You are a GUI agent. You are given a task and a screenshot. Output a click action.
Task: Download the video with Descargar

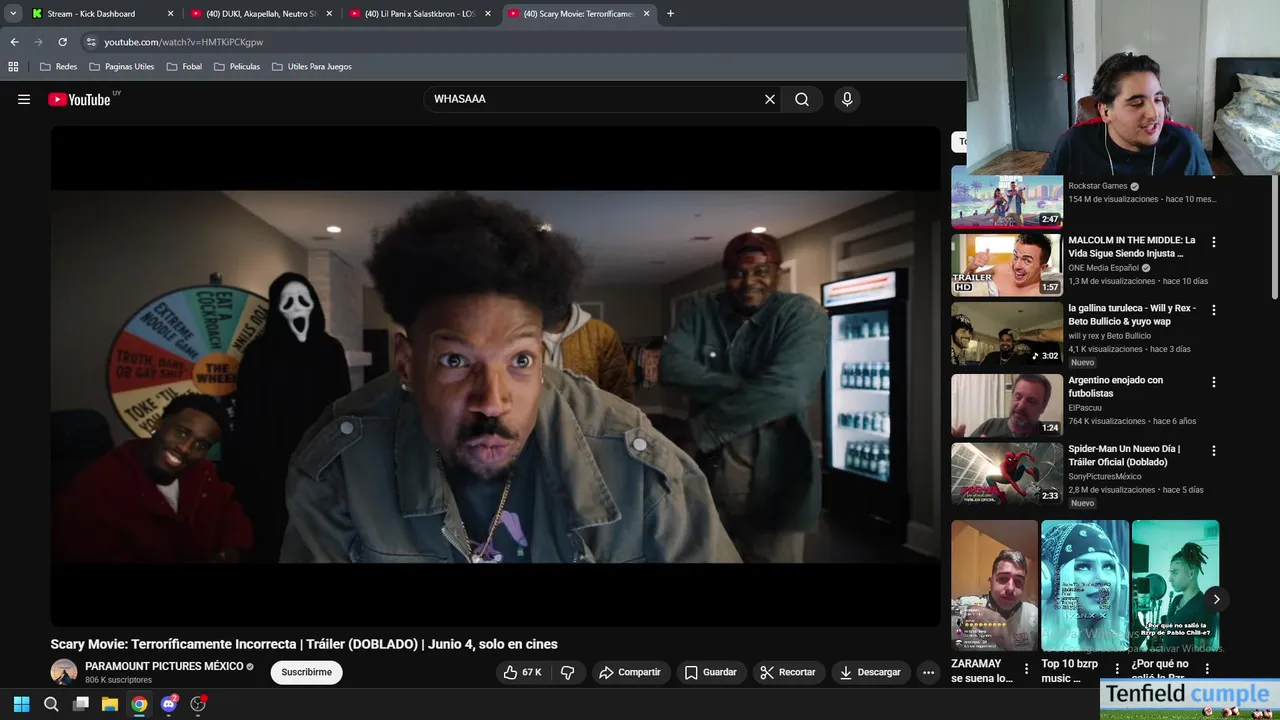(870, 672)
